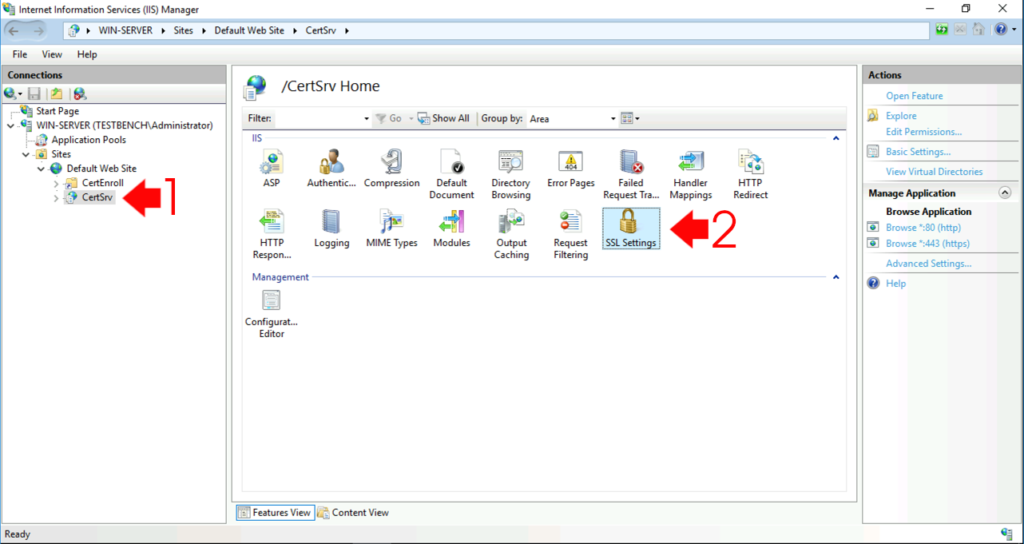Open the File menu

pos(20,54)
